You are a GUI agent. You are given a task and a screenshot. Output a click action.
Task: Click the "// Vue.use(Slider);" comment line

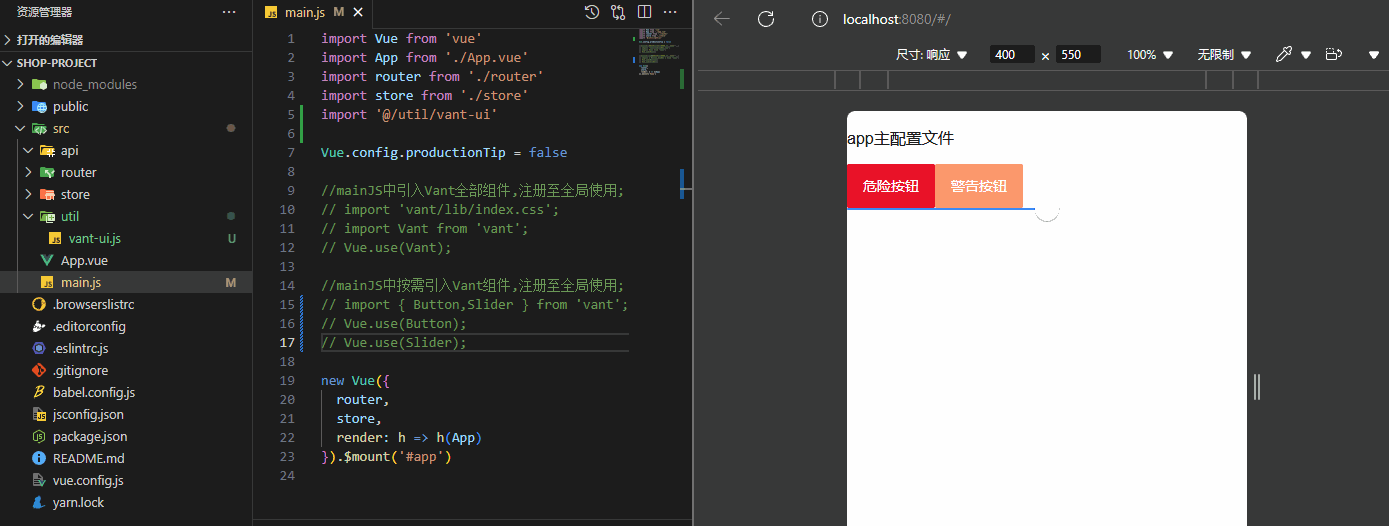[394, 343]
